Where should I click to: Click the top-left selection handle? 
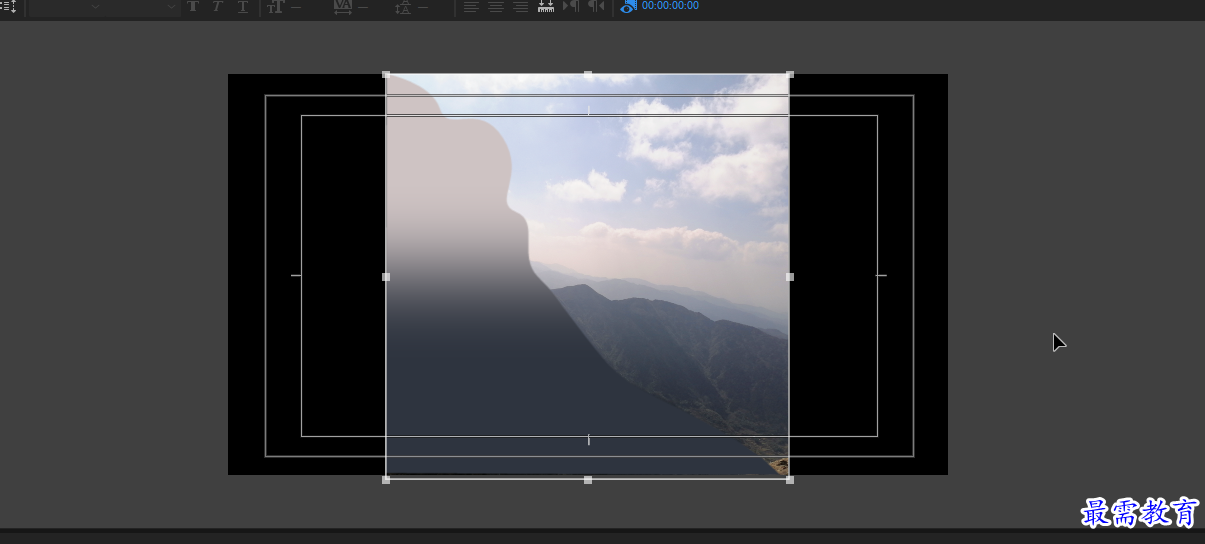click(x=386, y=74)
